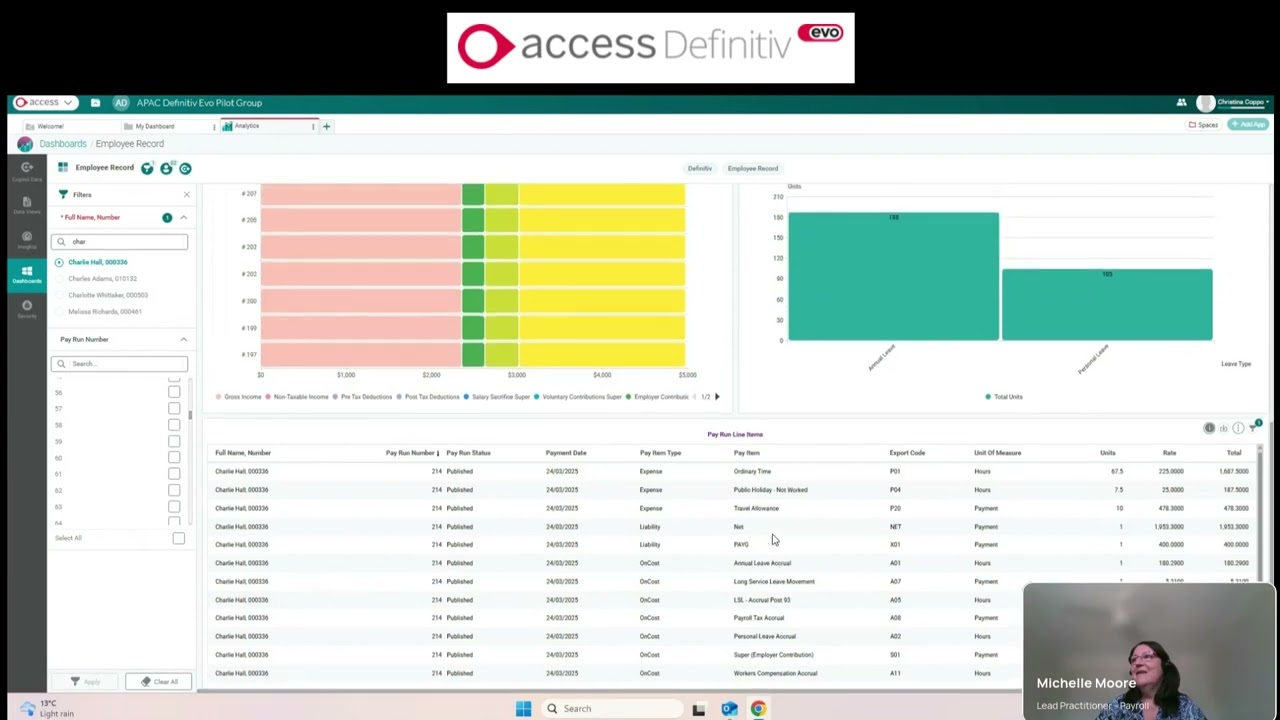Collapse the Pay Run Number filter section

point(183,339)
